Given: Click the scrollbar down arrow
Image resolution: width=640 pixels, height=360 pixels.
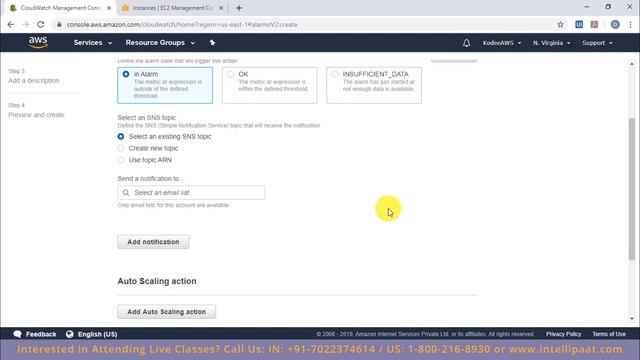Looking at the screenshot, I should [x=631, y=318].
